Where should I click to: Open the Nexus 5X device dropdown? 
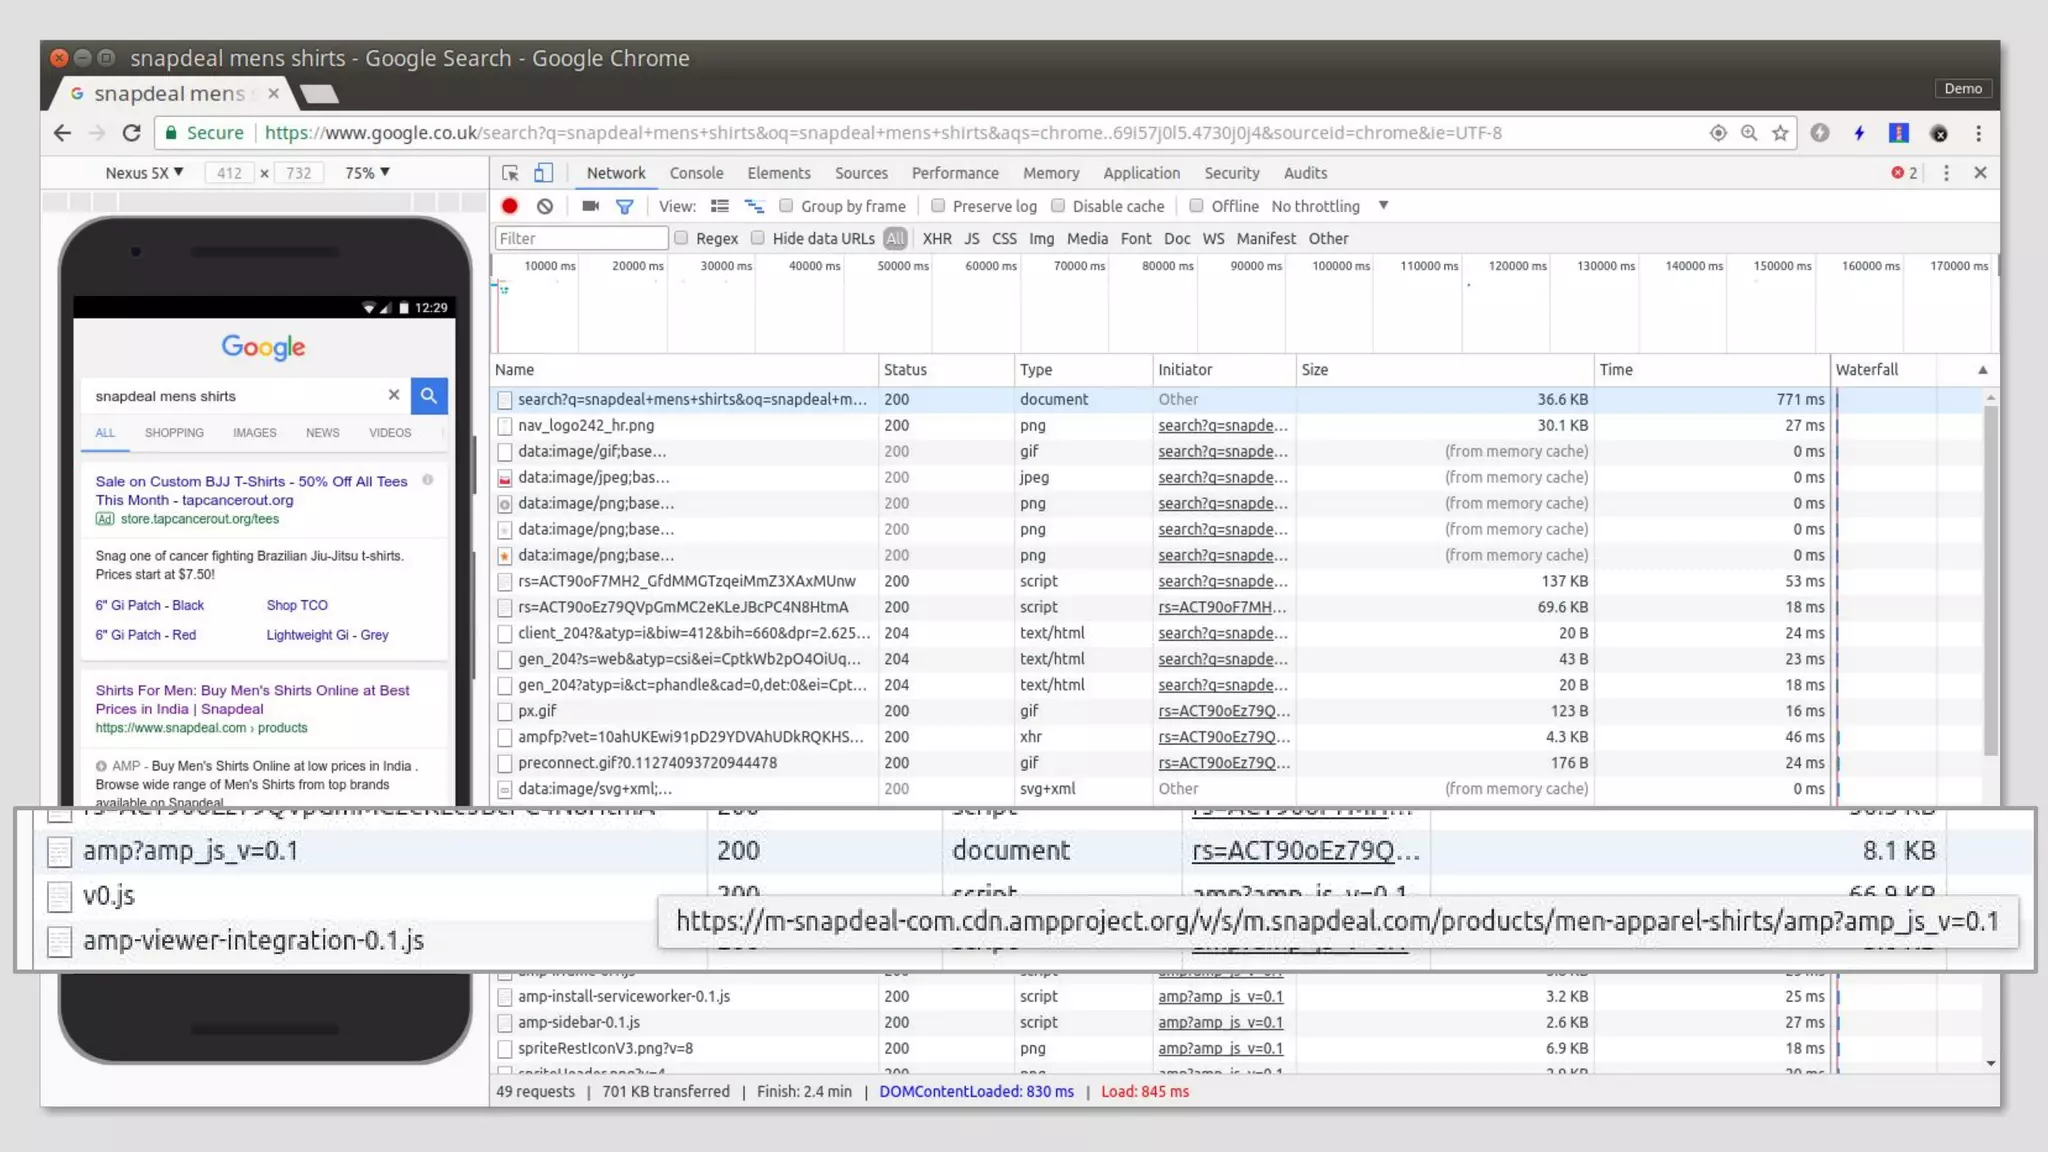tap(144, 173)
